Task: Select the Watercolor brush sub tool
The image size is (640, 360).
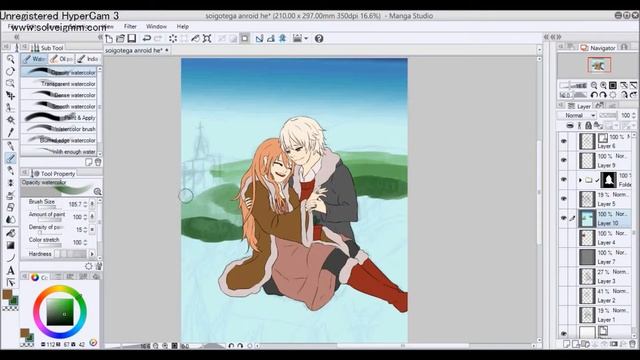Action: tap(58, 129)
